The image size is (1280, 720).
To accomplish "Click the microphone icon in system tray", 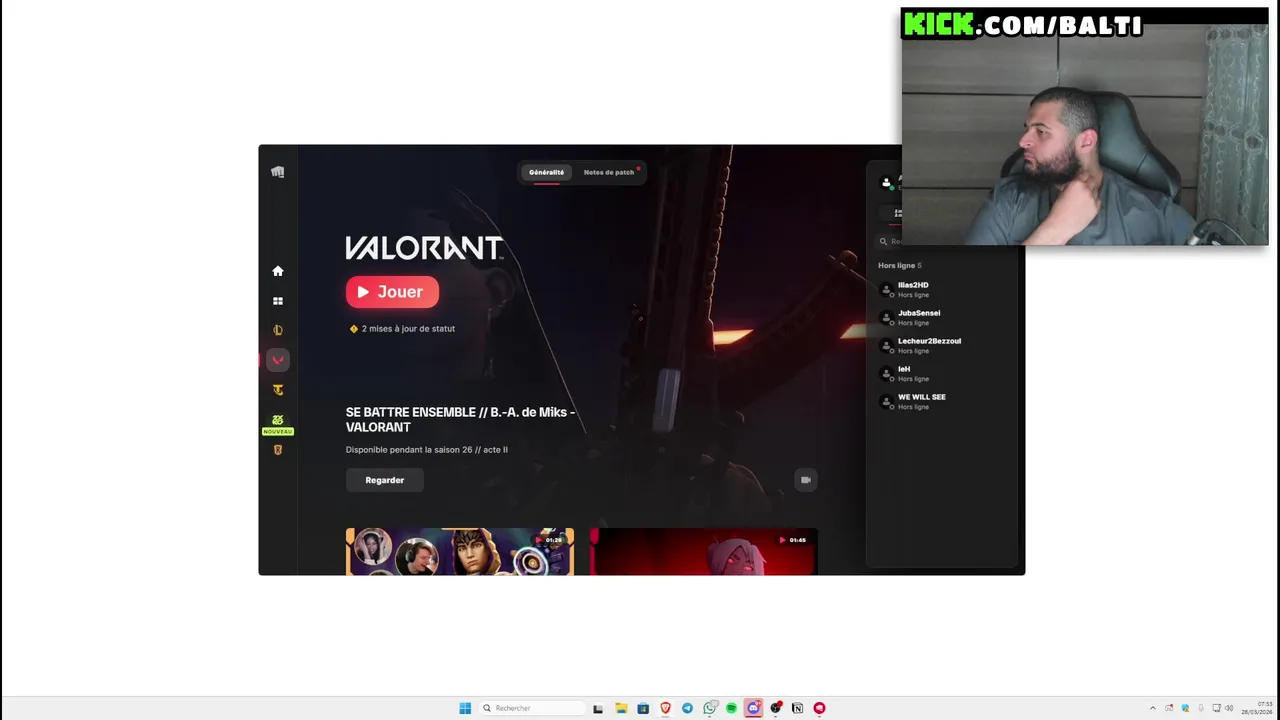I will (x=1201, y=708).
